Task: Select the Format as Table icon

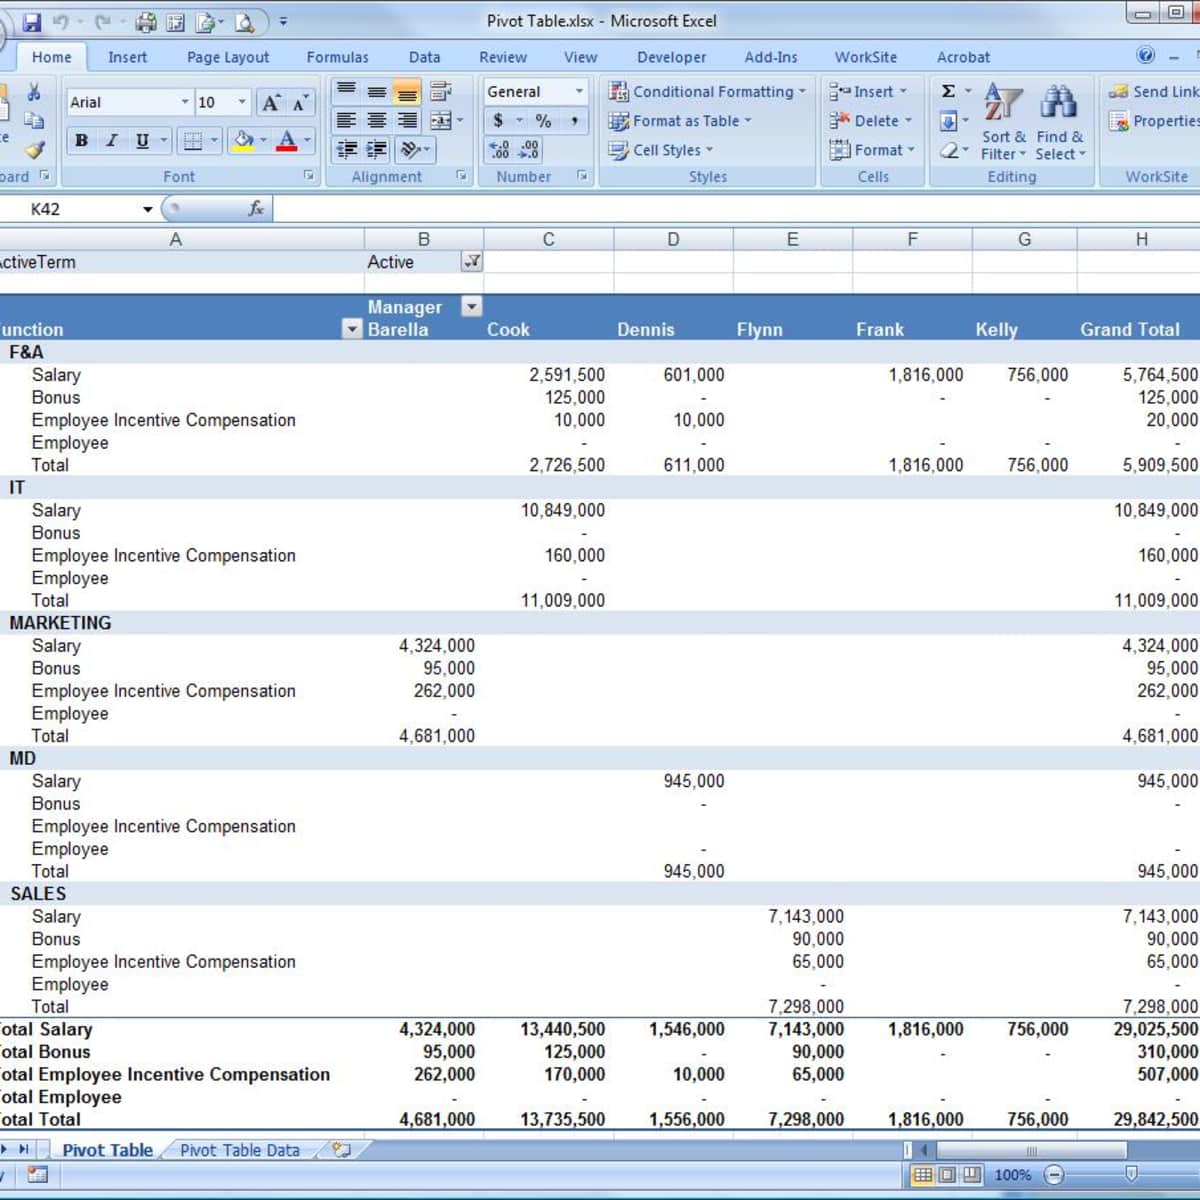Action: [682, 121]
